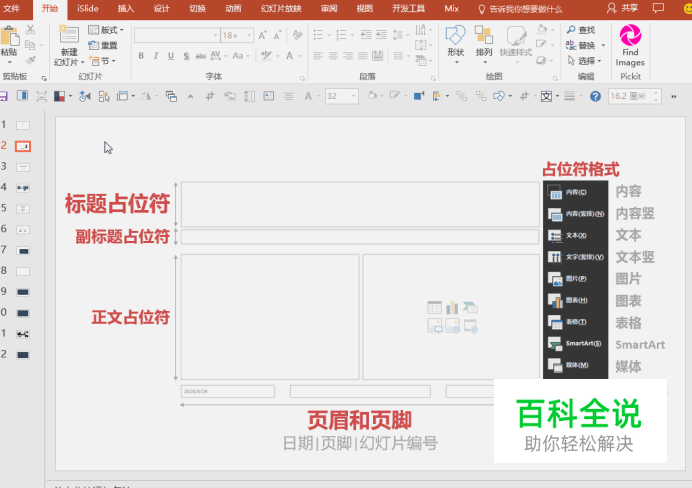The image size is (692, 488).
Task: Click the 内容(C) placeholder format item
Action: (575, 192)
